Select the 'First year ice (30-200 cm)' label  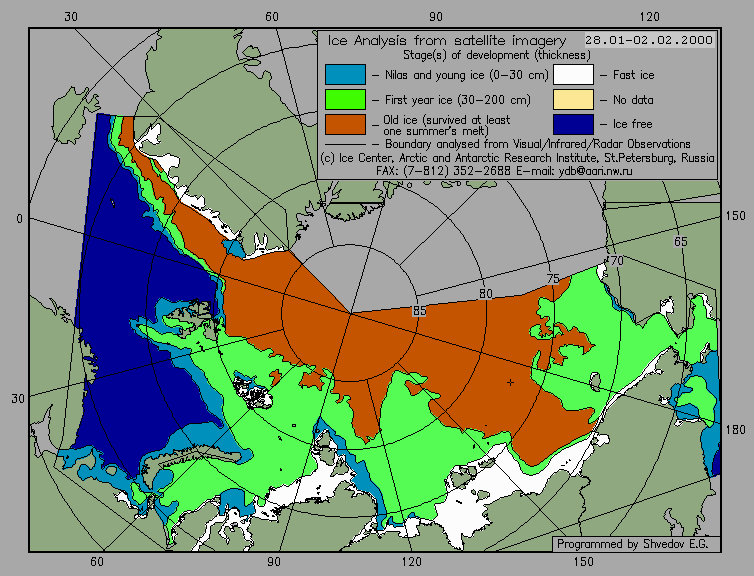tap(458, 100)
